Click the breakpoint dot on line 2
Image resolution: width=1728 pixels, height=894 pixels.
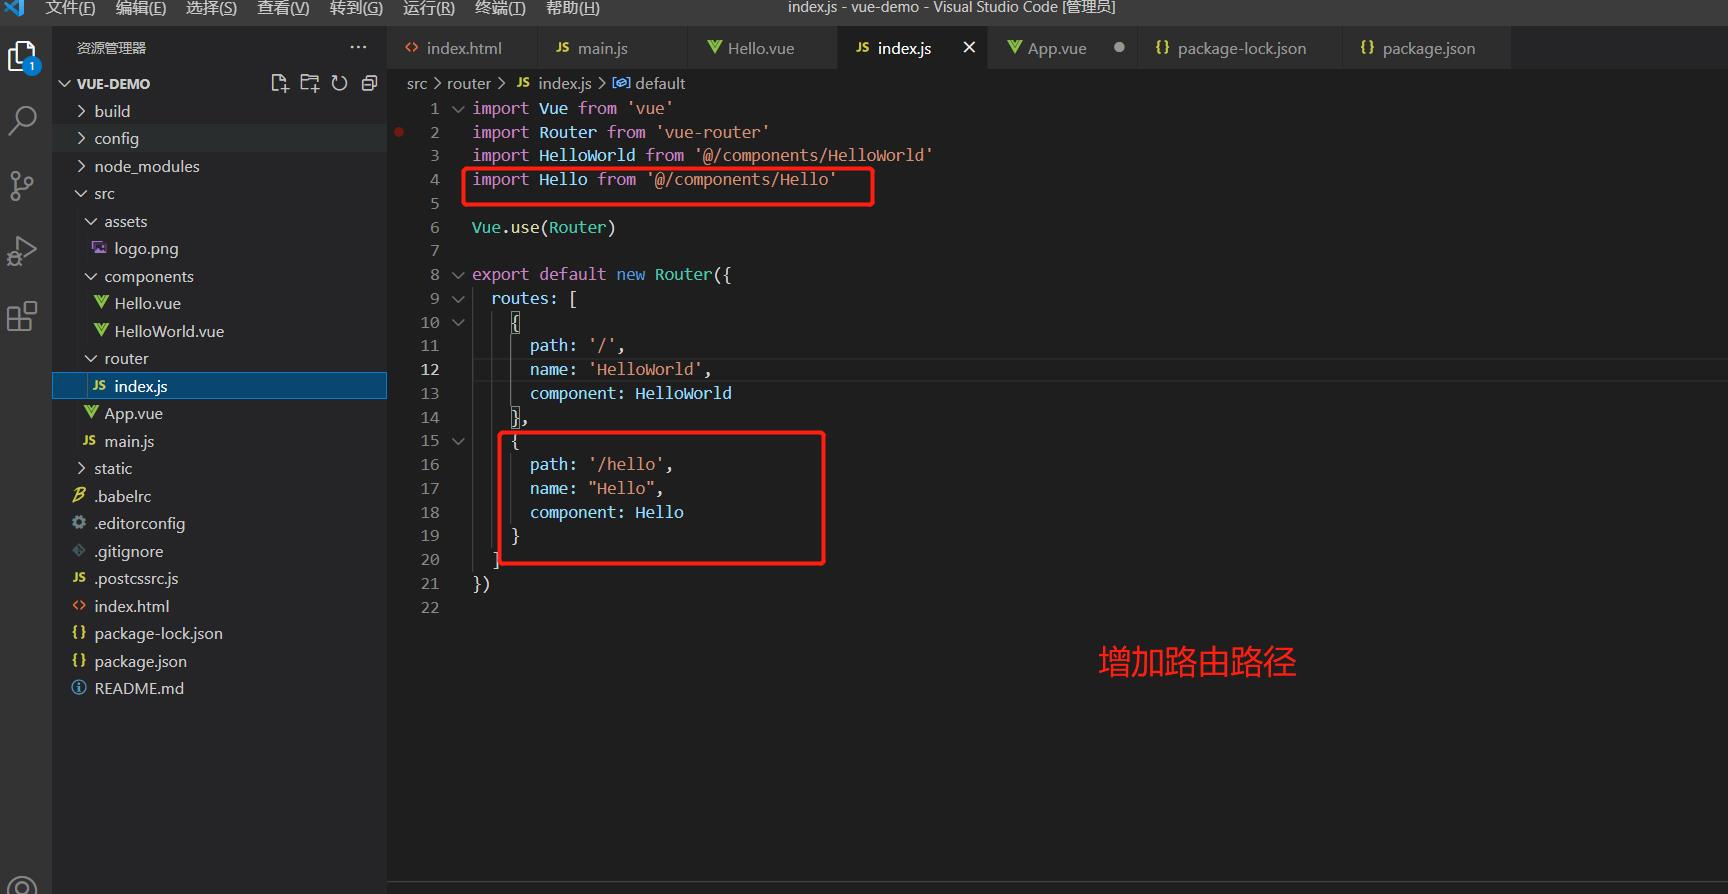[x=399, y=132]
